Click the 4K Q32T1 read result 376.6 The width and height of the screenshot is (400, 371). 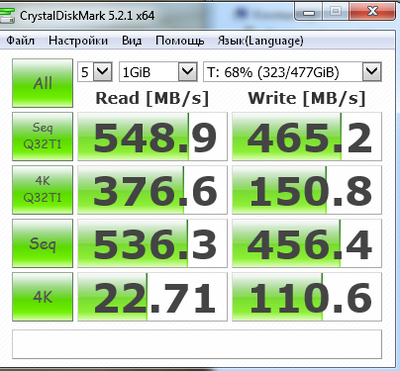(x=152, y=190)
